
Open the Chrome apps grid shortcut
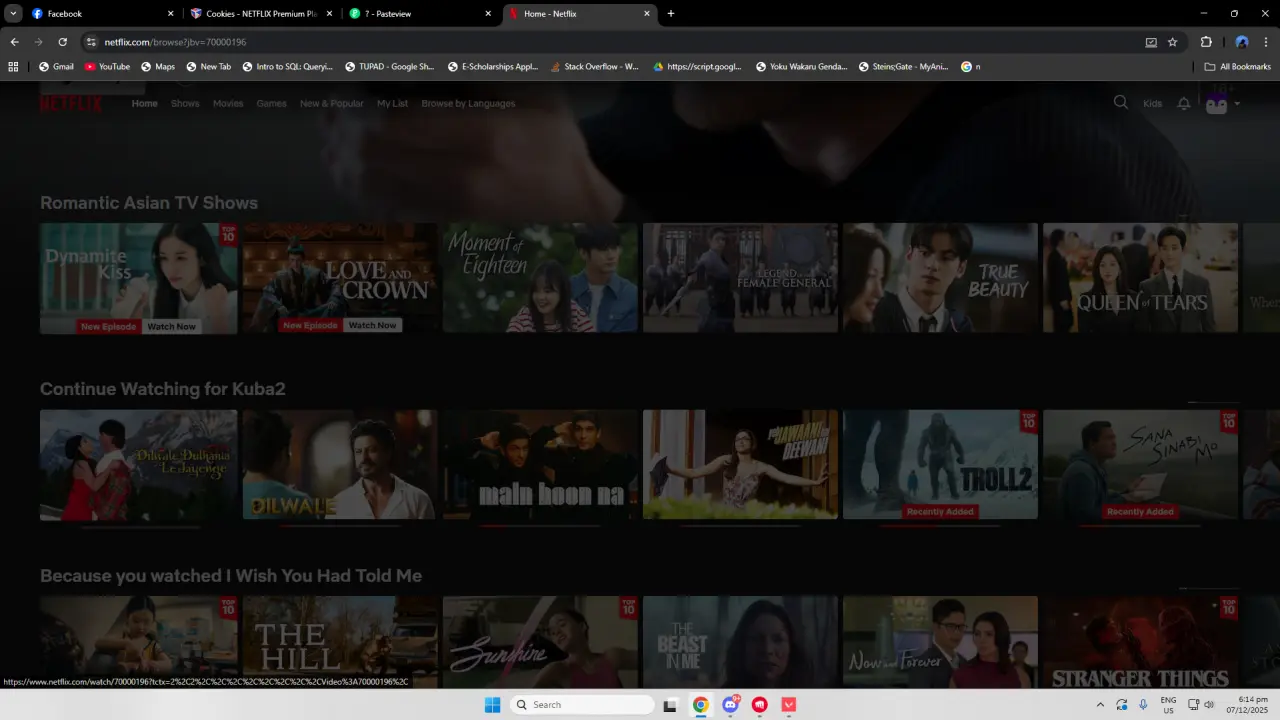click(13, 67)
